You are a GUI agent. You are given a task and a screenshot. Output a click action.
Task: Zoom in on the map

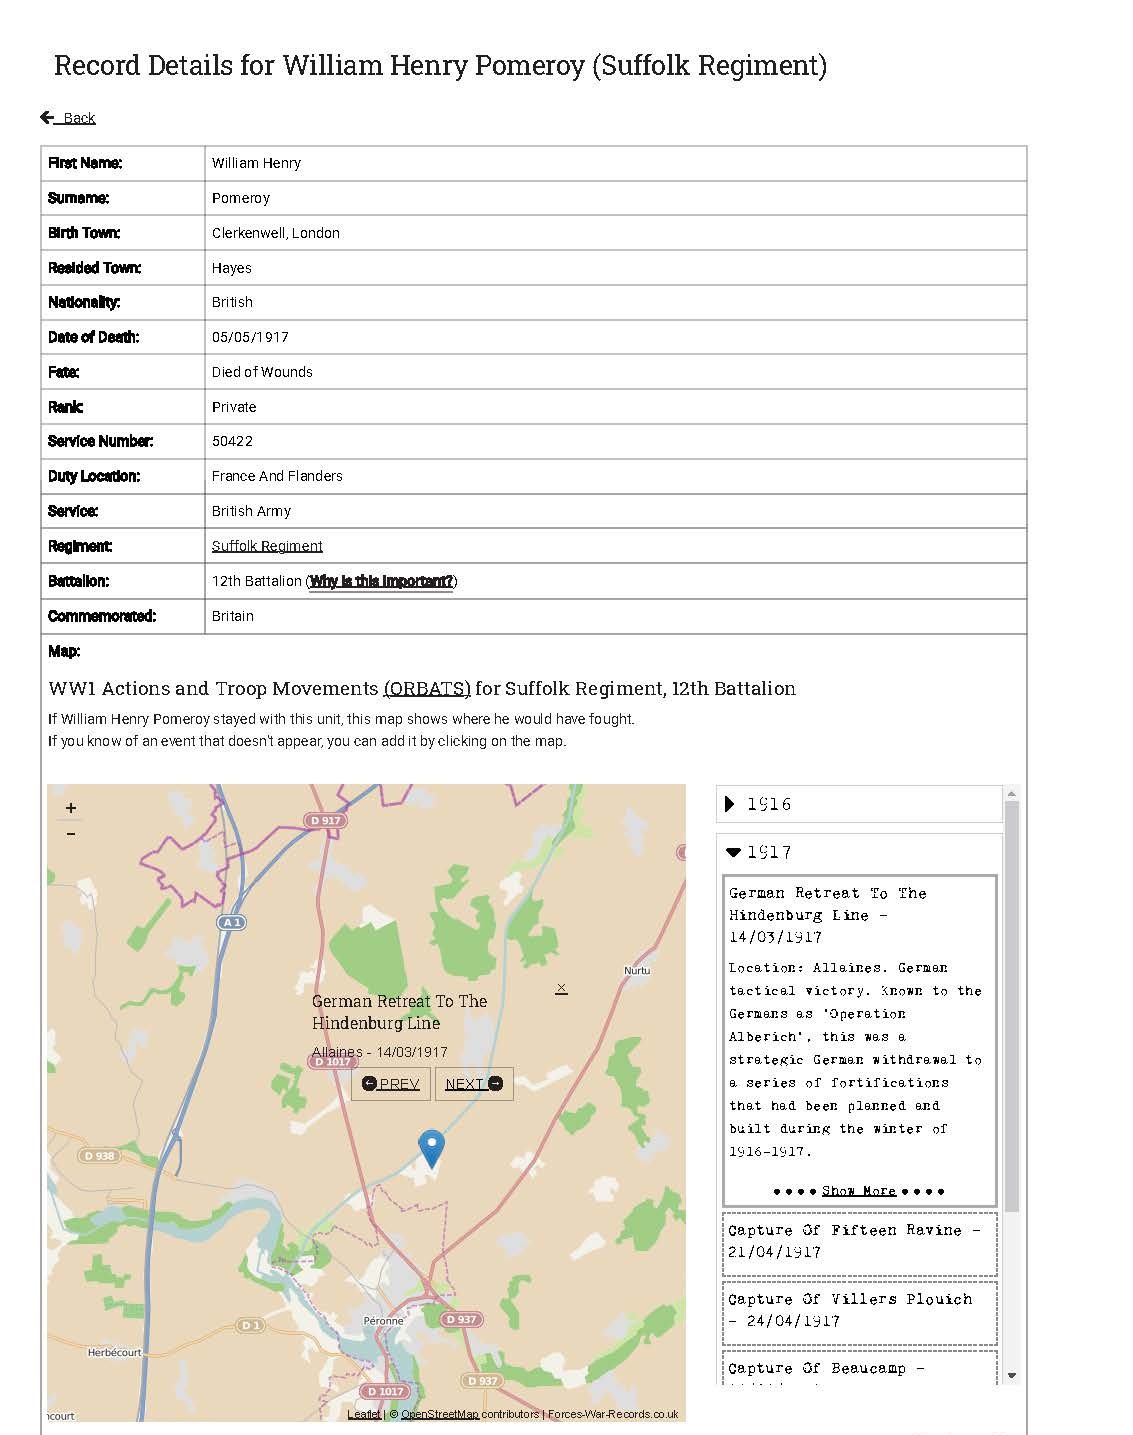pyautogui.click(x=71, y=808)
